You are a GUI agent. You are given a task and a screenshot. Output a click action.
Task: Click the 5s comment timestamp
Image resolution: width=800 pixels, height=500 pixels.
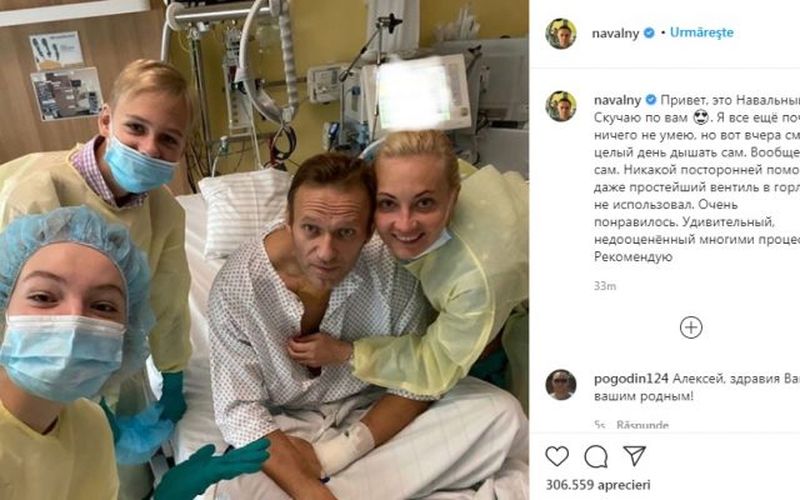[x=599, y=424]
